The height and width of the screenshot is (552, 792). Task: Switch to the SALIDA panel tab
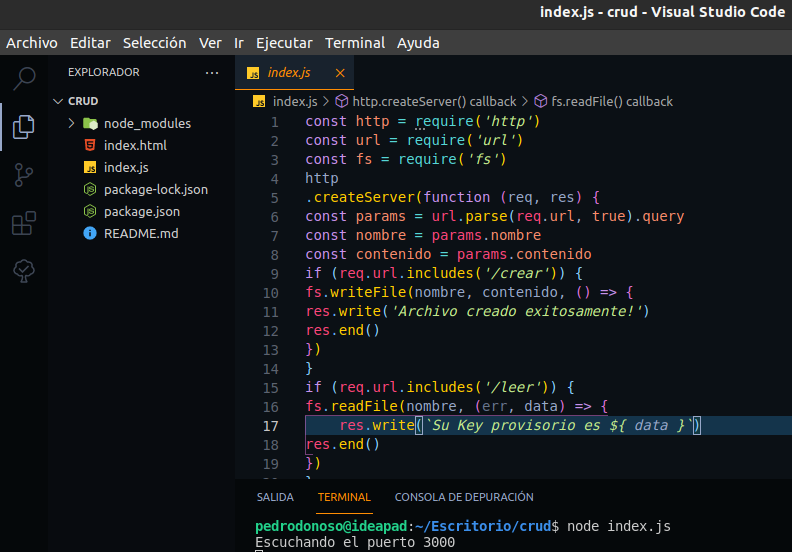click(x=275, y=497)
